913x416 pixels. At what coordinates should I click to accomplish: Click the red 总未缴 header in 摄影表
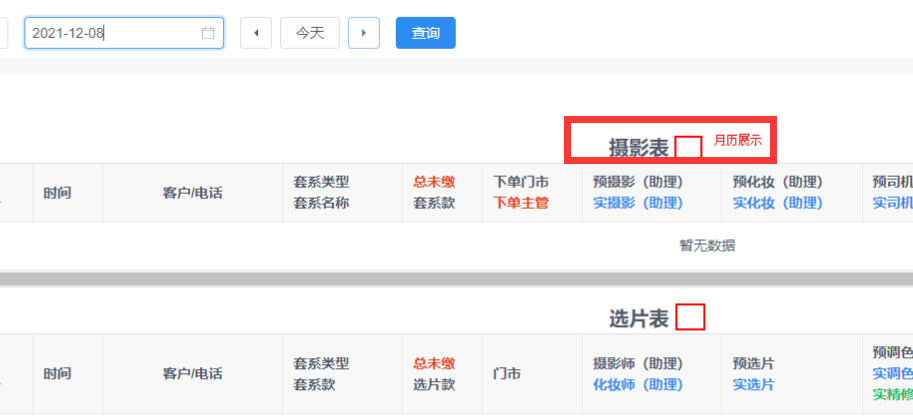point(434,182)
